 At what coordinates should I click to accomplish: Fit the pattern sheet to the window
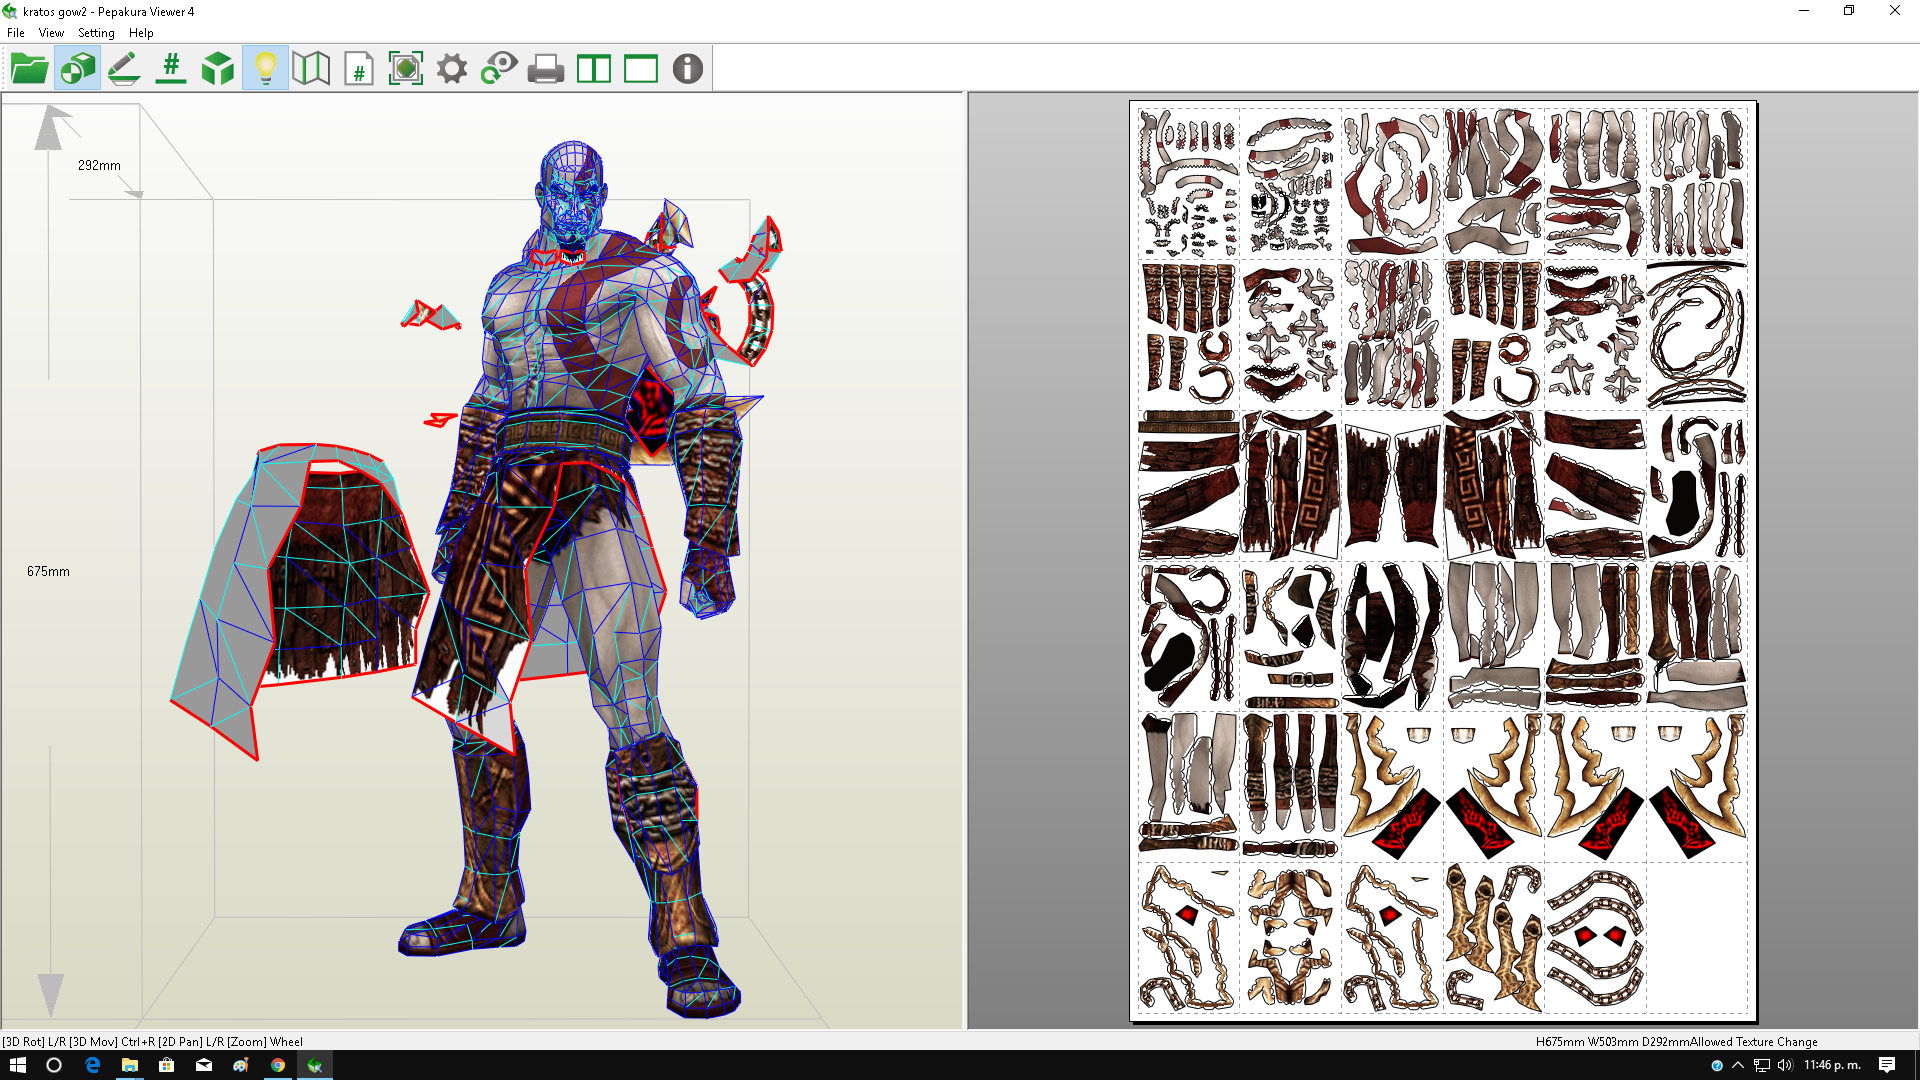coord(405,68)
